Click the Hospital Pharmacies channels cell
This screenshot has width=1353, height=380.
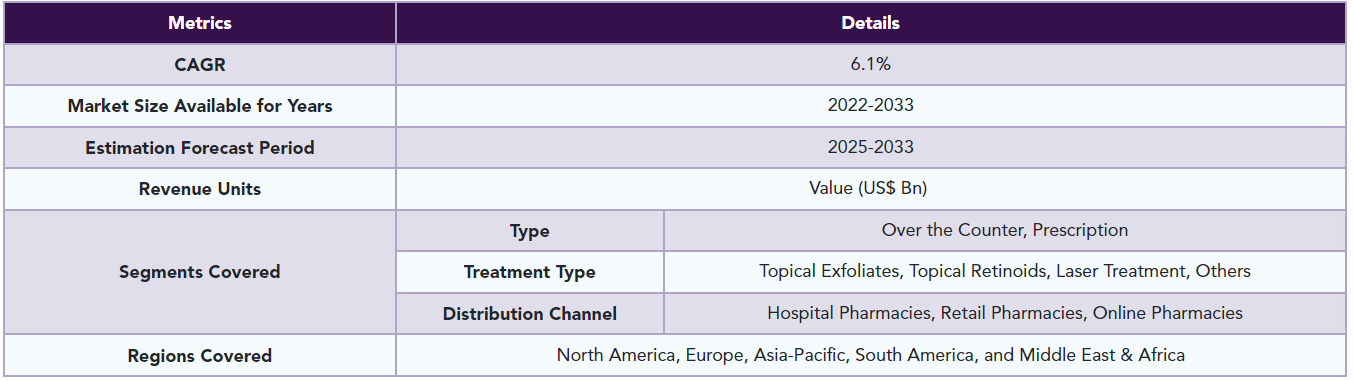(x=1005, y=314)
